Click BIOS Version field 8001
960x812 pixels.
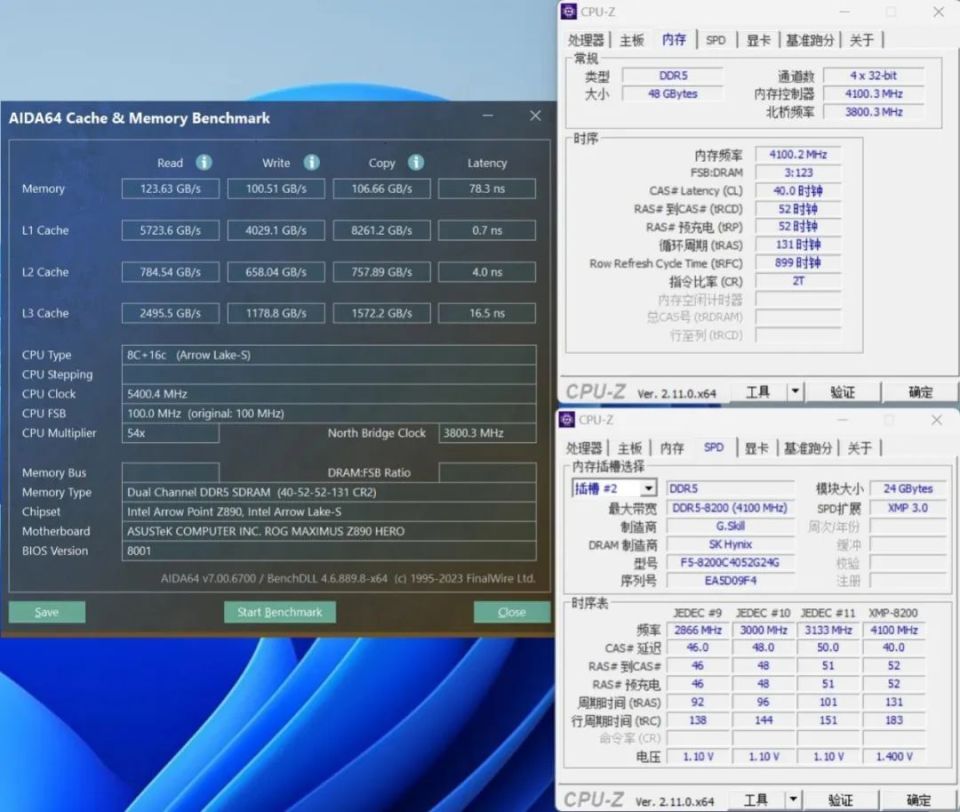329,551
